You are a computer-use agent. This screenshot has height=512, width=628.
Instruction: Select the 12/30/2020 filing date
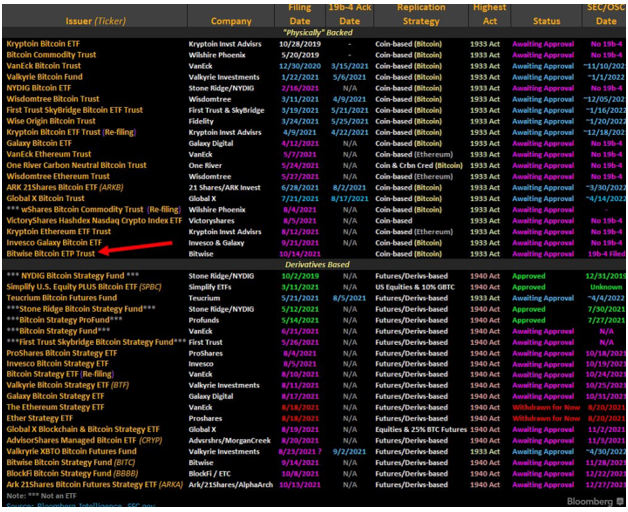[x=300, y=66]
